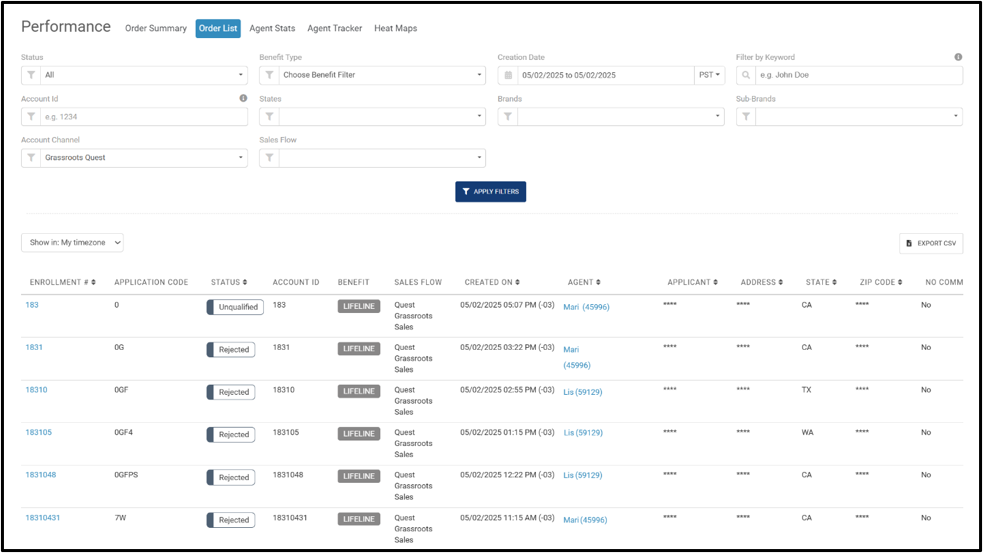Open enrollment link 18310431
This screenshot has height=553, width=983.
tap(43, 518)
